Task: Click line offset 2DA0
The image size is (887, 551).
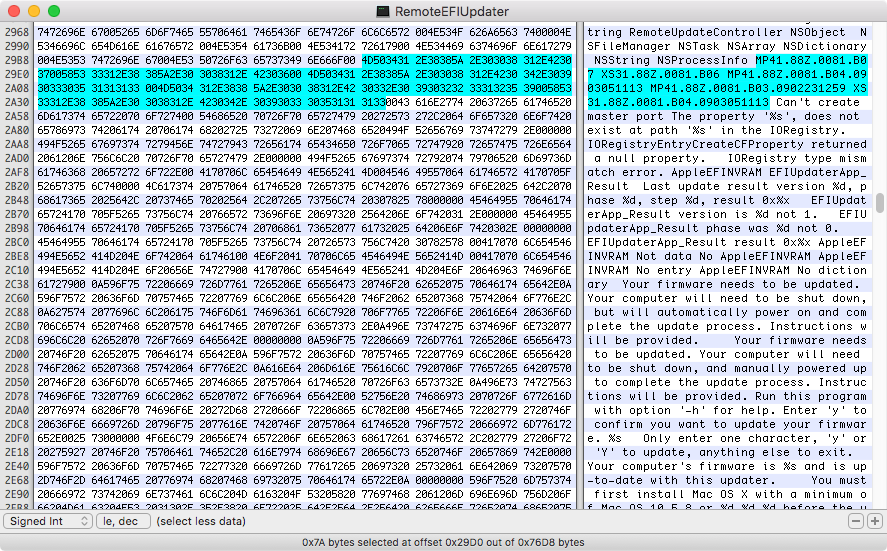Action: click(x=17, y=410)
